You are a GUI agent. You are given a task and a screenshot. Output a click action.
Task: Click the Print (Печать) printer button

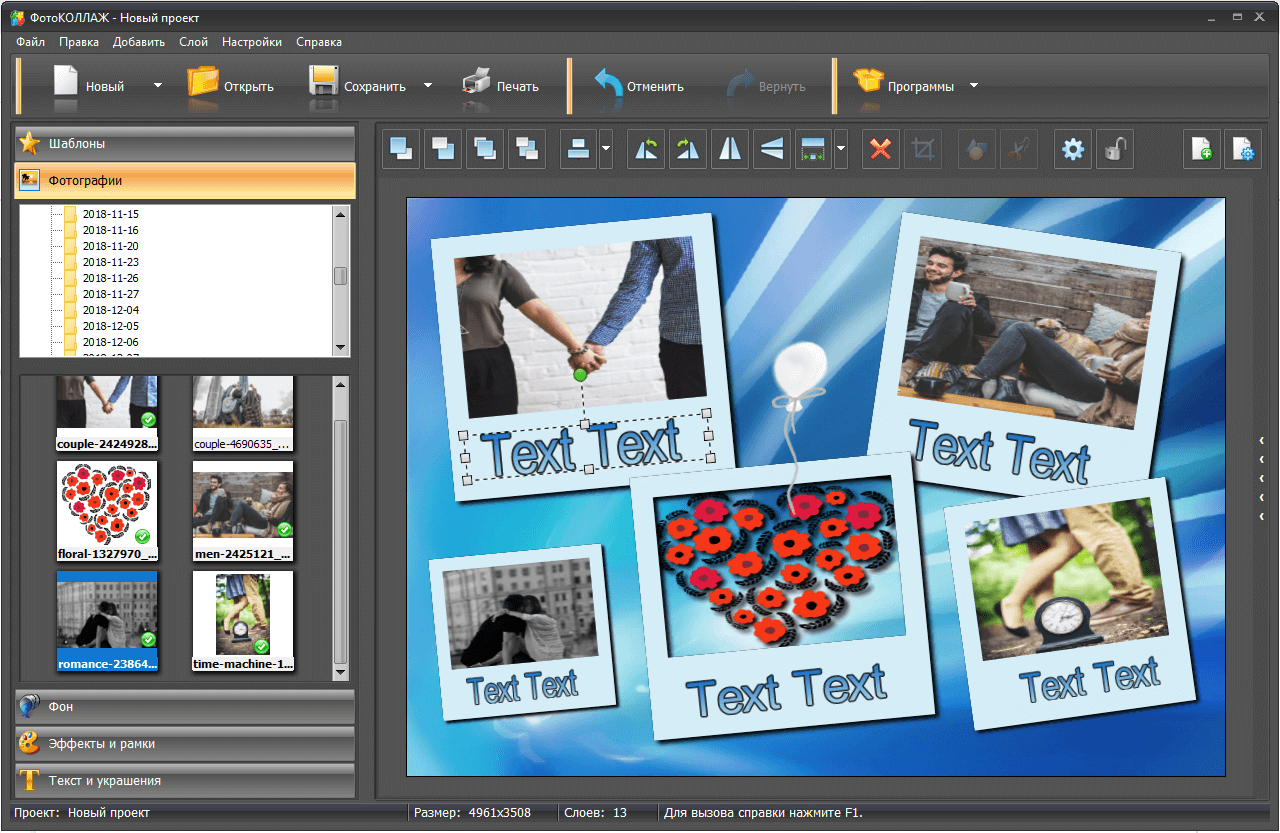[501, 86]
